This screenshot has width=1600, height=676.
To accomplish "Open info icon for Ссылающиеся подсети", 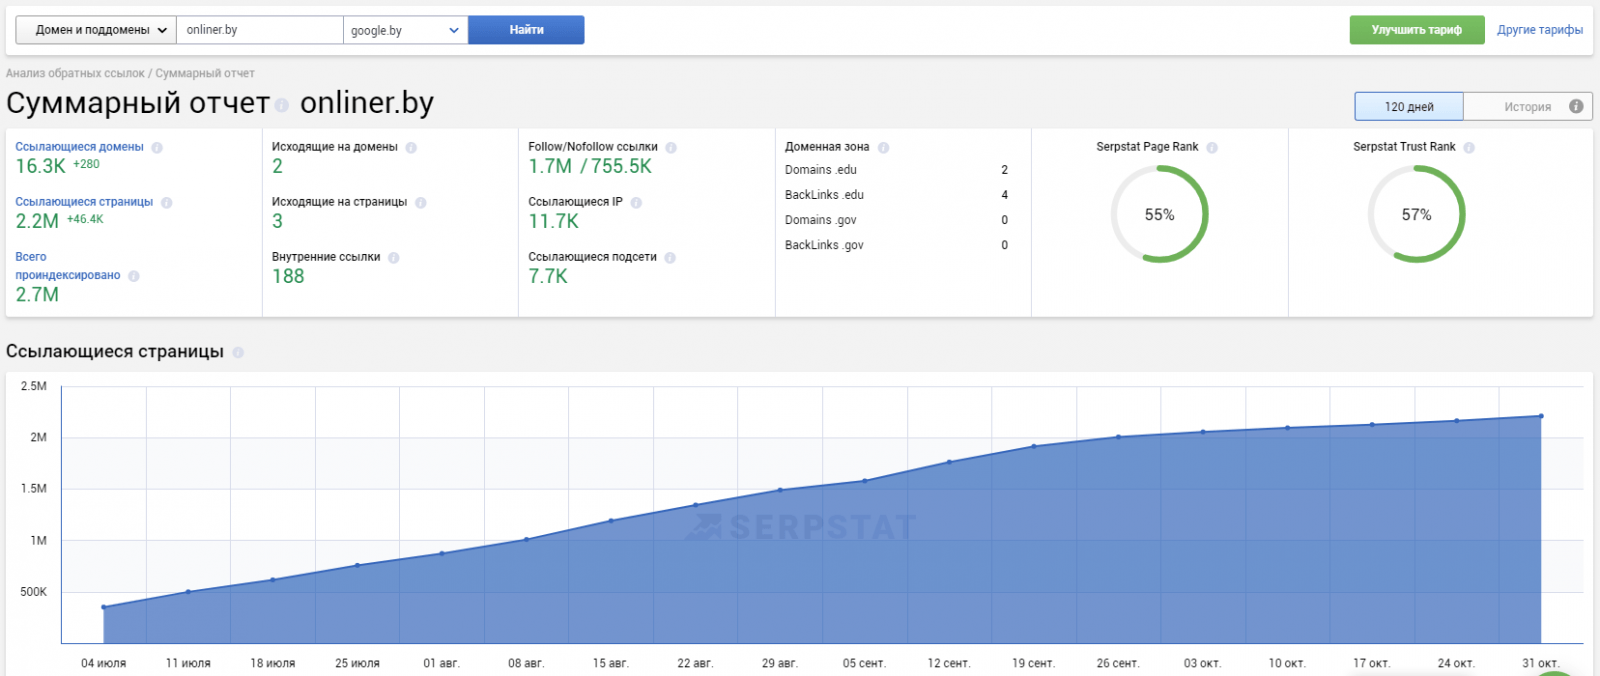I will (x=670, y=257).
